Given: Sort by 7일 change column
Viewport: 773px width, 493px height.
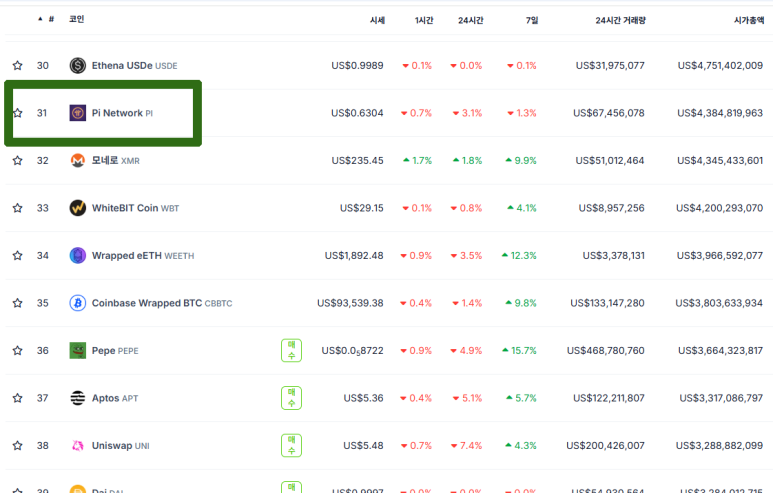Looking at the screenshot, I should coord(532,20).
